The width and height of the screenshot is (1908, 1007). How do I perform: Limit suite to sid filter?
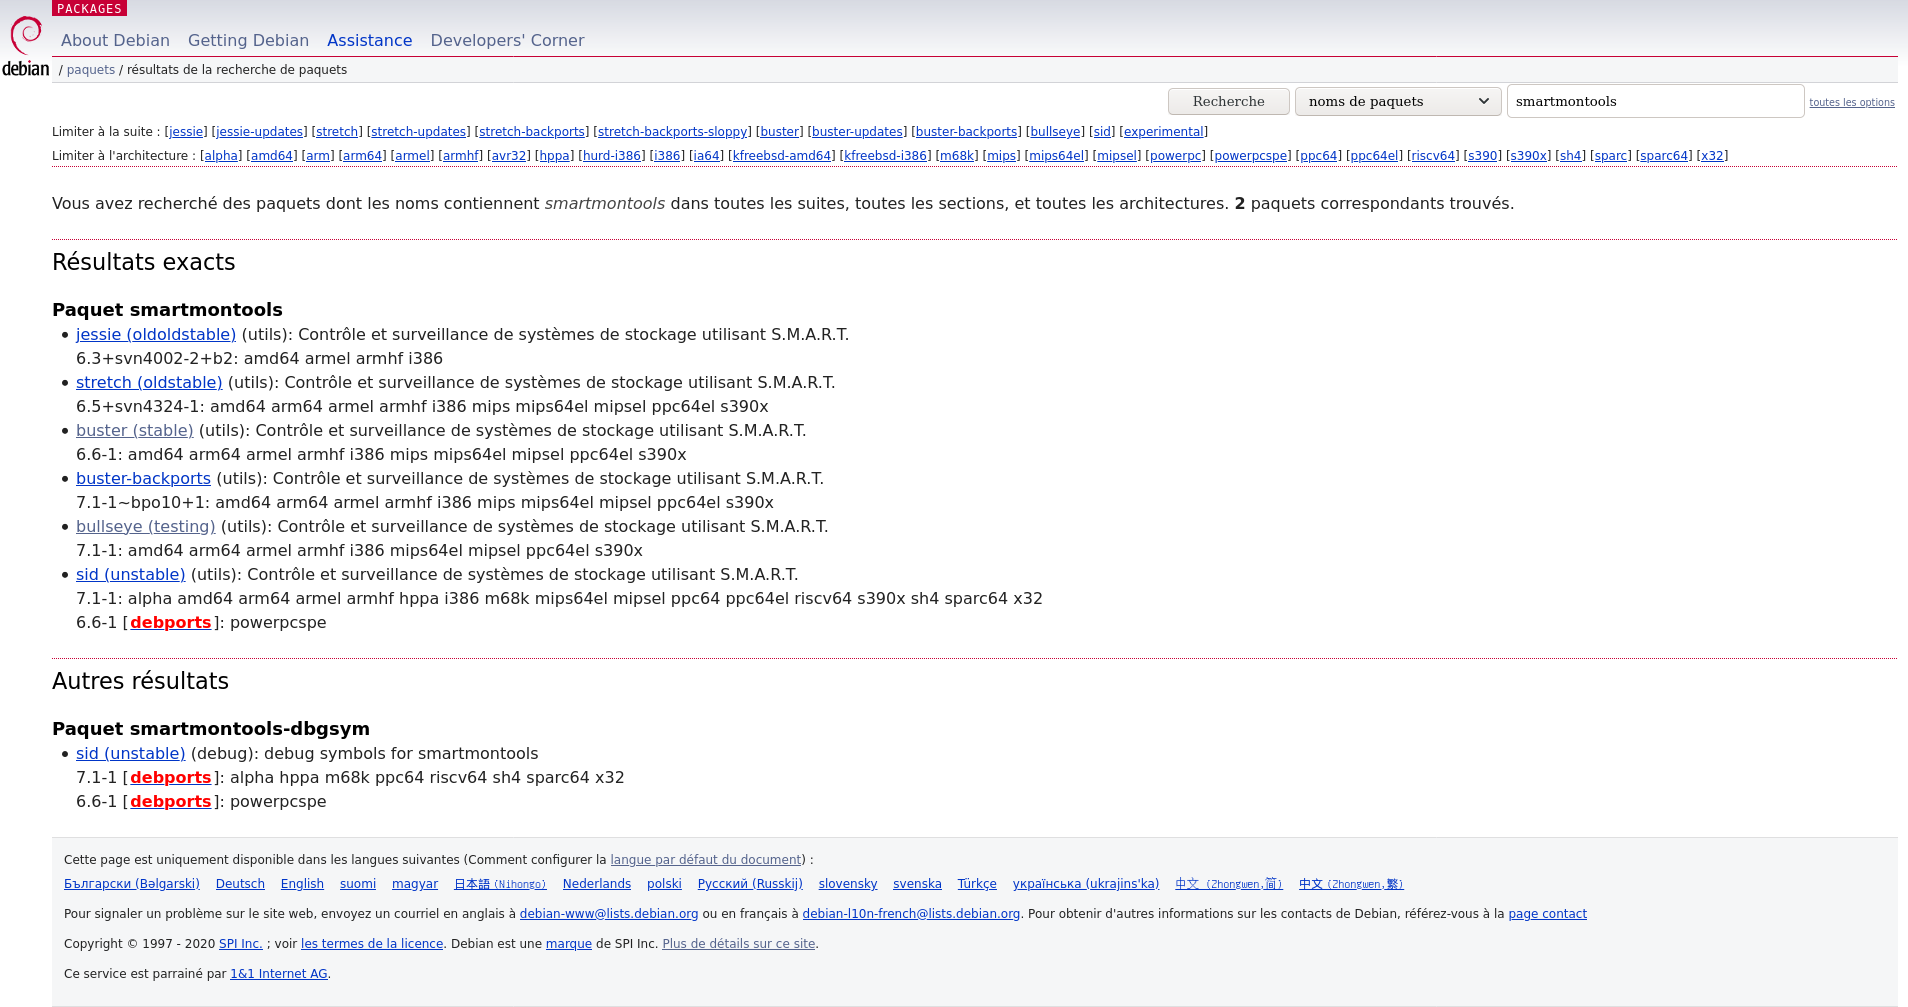tap(1102, 132)
